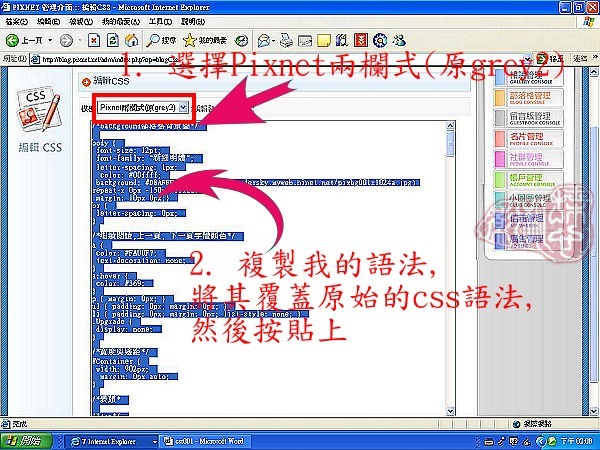Open the 編輯(E) Edit menu
Image resolution: width=600 pixels, height=450 pixels.
point(49,22)
